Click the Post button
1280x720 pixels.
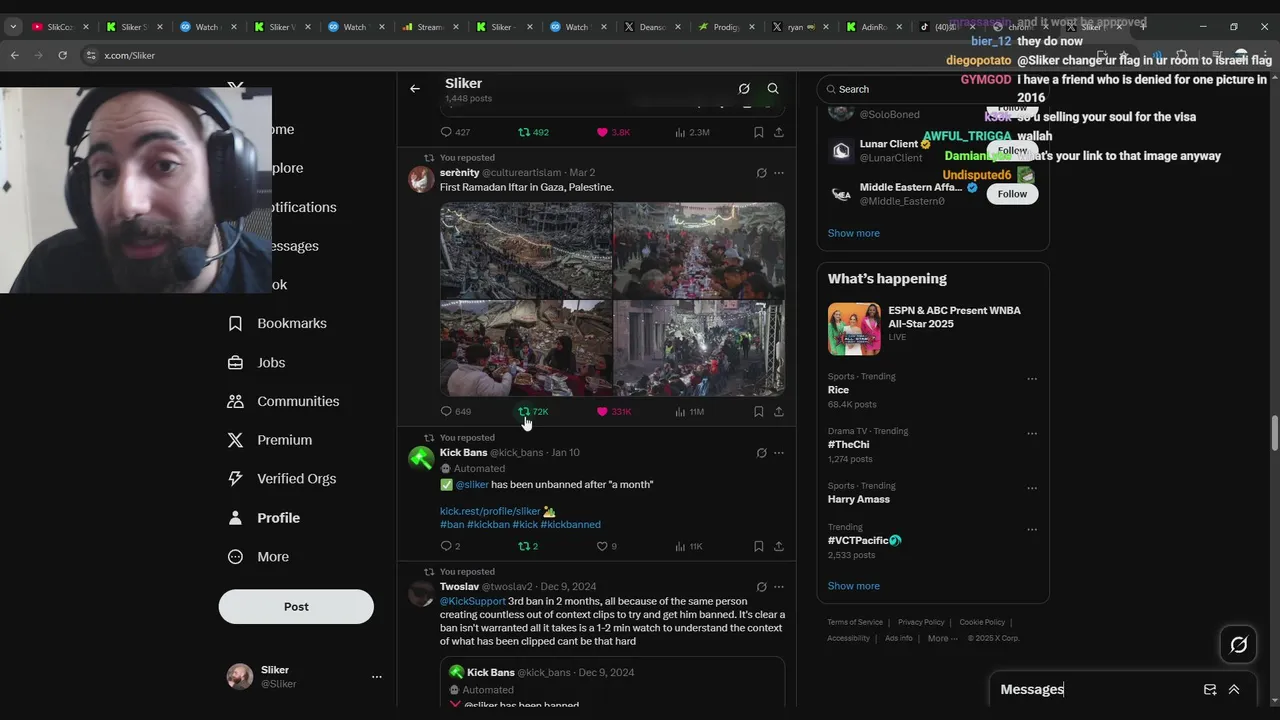click(x=296, y=607)
